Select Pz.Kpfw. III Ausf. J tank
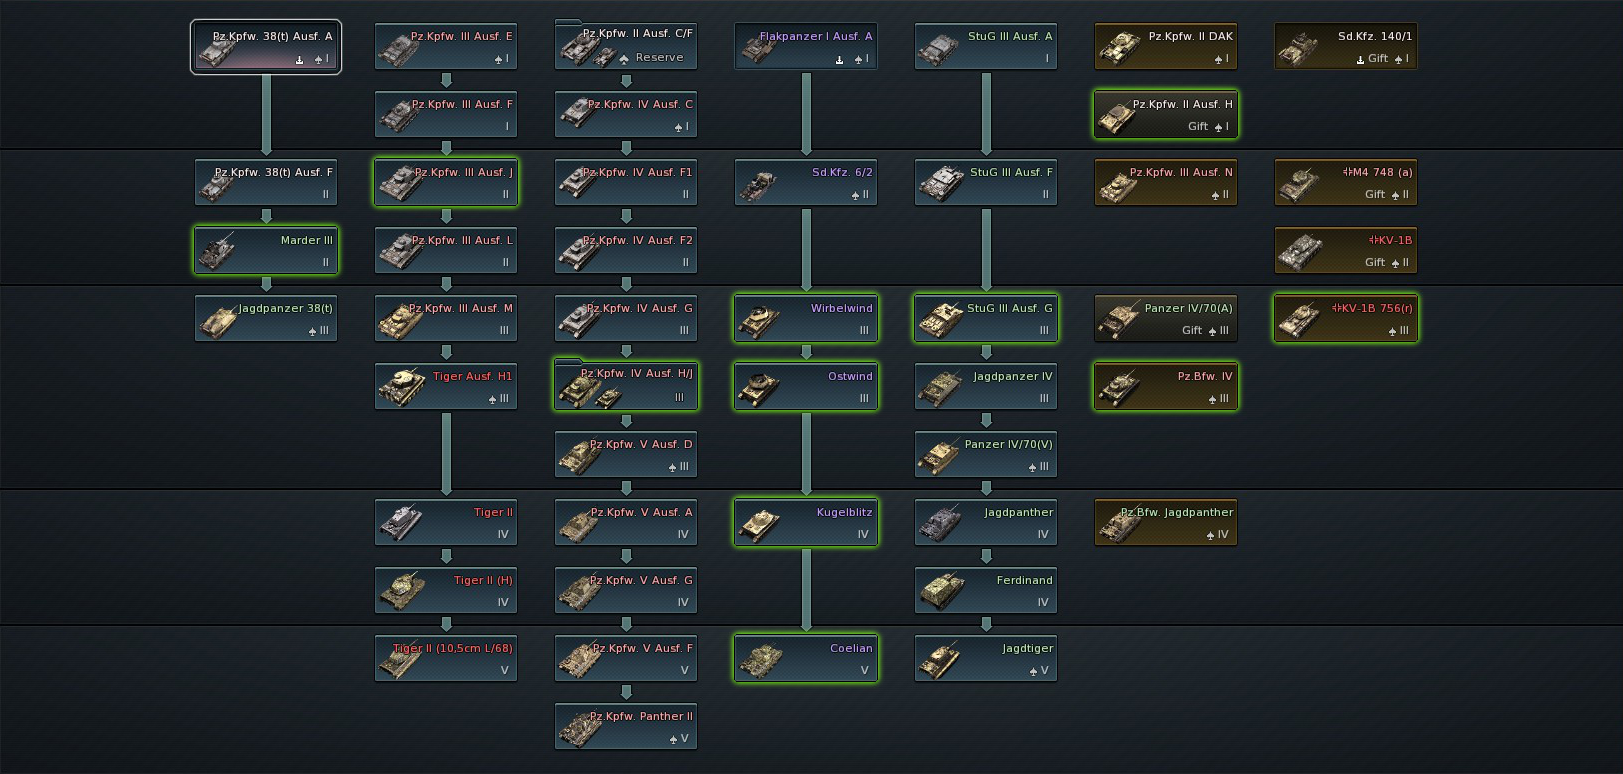1623x774 pixels. pyautogui.click(x=446, y=182)
